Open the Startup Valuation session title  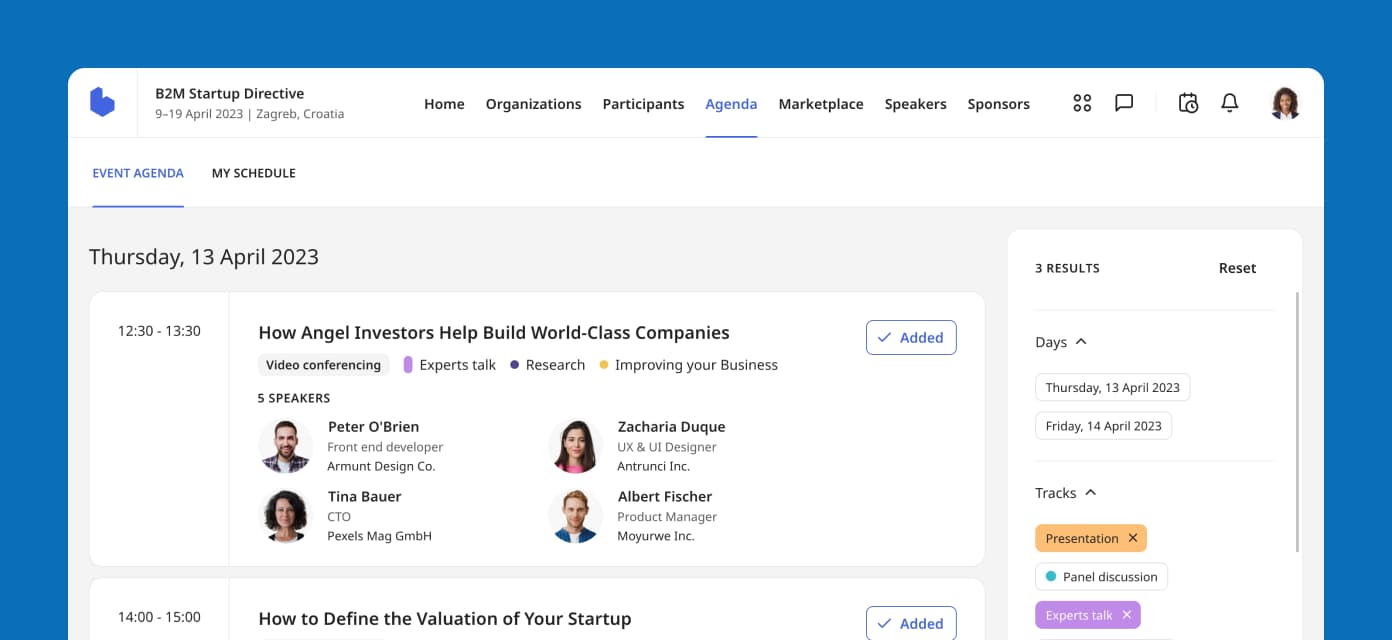pos(445,619)
